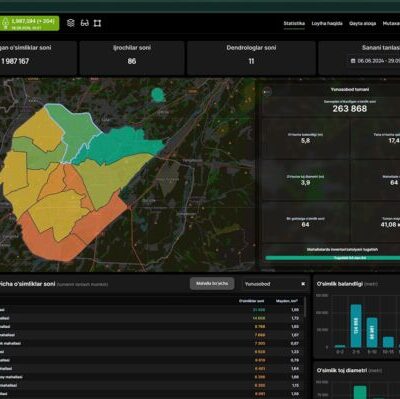This screenshot has width=400, height=399.
Task: Select the white-outlined green district on map
Action: 77,128
